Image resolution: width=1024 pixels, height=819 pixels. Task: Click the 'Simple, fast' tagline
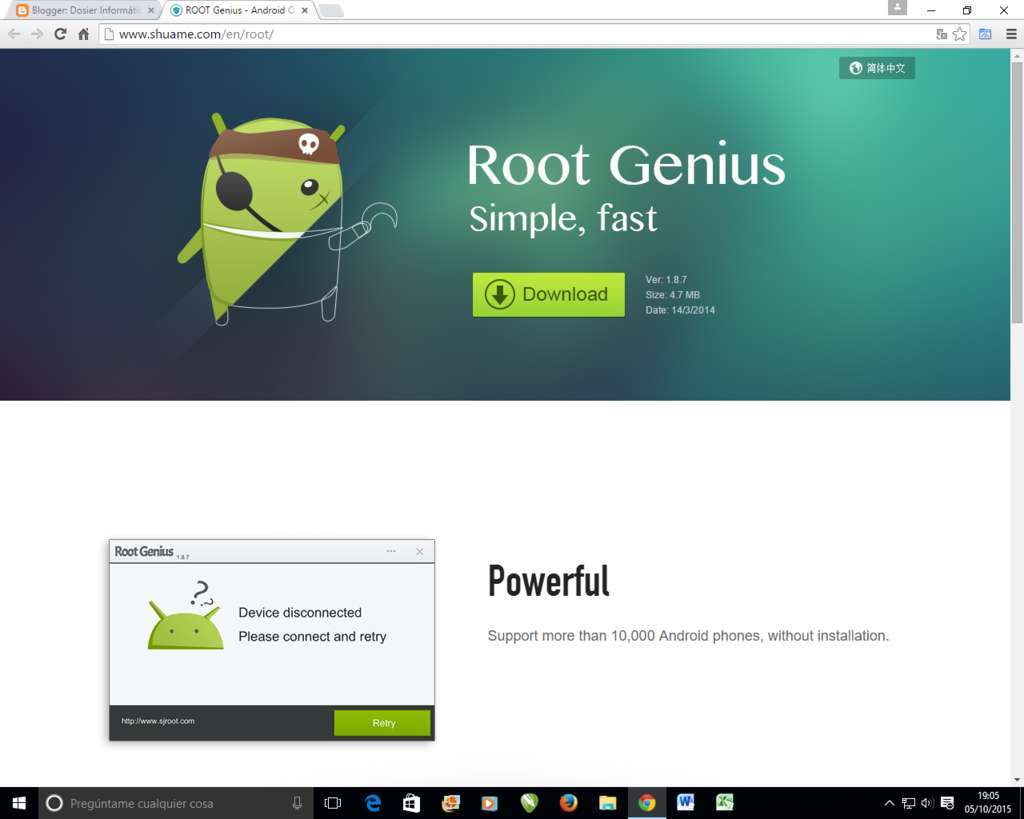[x=563, y=218]
